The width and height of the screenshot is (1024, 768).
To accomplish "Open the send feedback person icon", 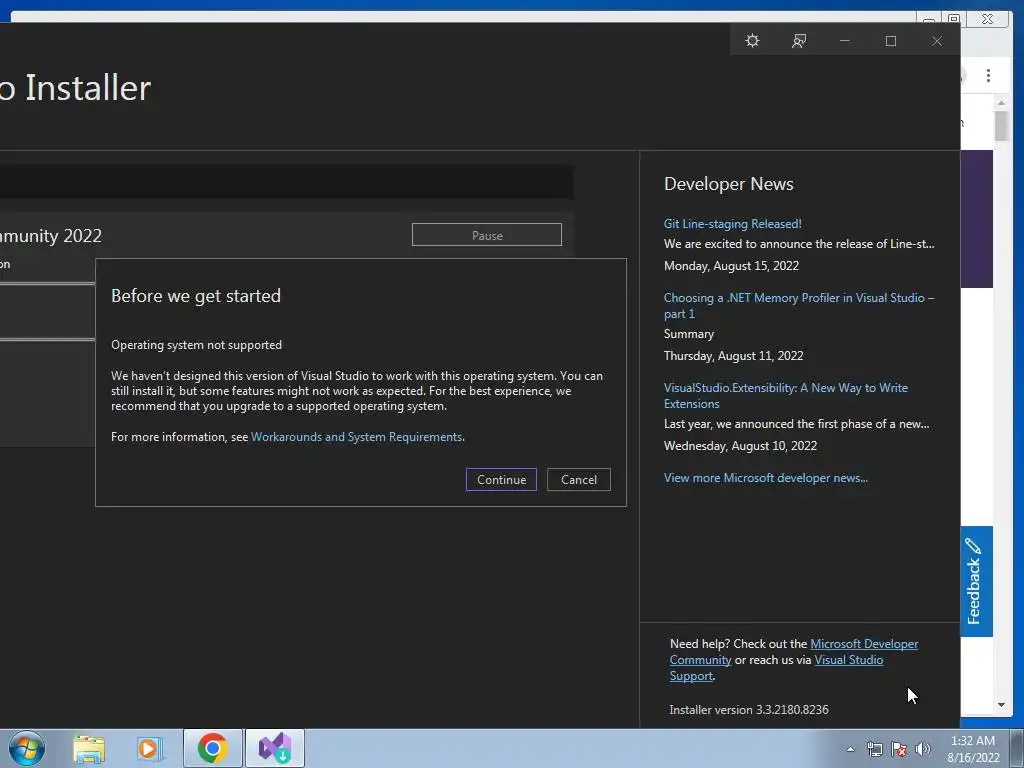I will point(799,40).
